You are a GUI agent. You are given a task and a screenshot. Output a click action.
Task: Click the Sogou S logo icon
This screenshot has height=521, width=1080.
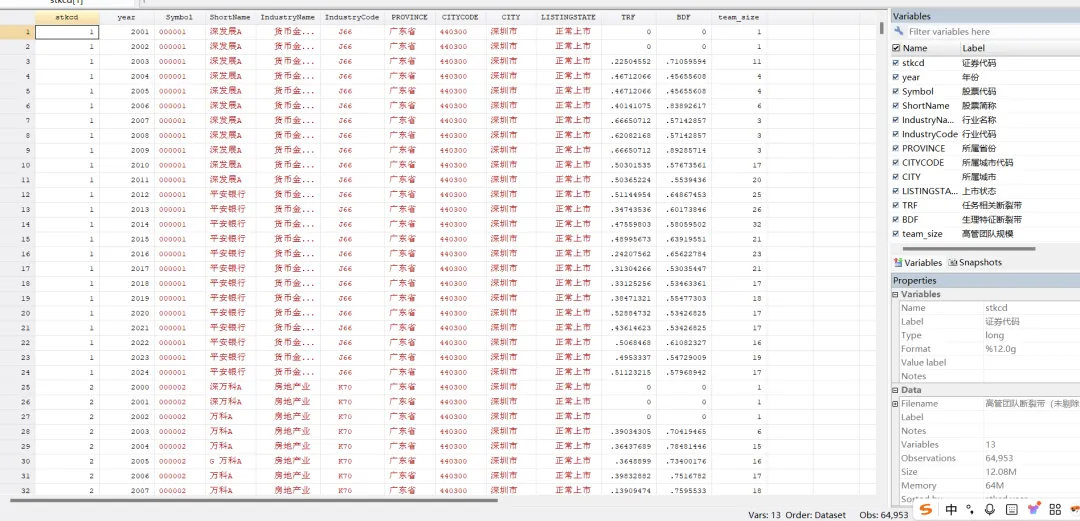click(927, 510)
